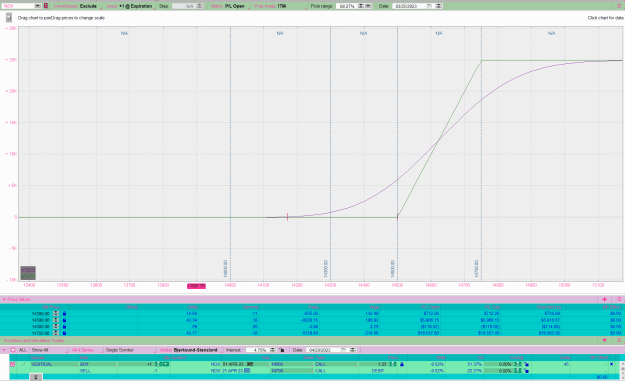
Task: Adjust Vol Adj stepper on BUY row
Action: (517, 364)
